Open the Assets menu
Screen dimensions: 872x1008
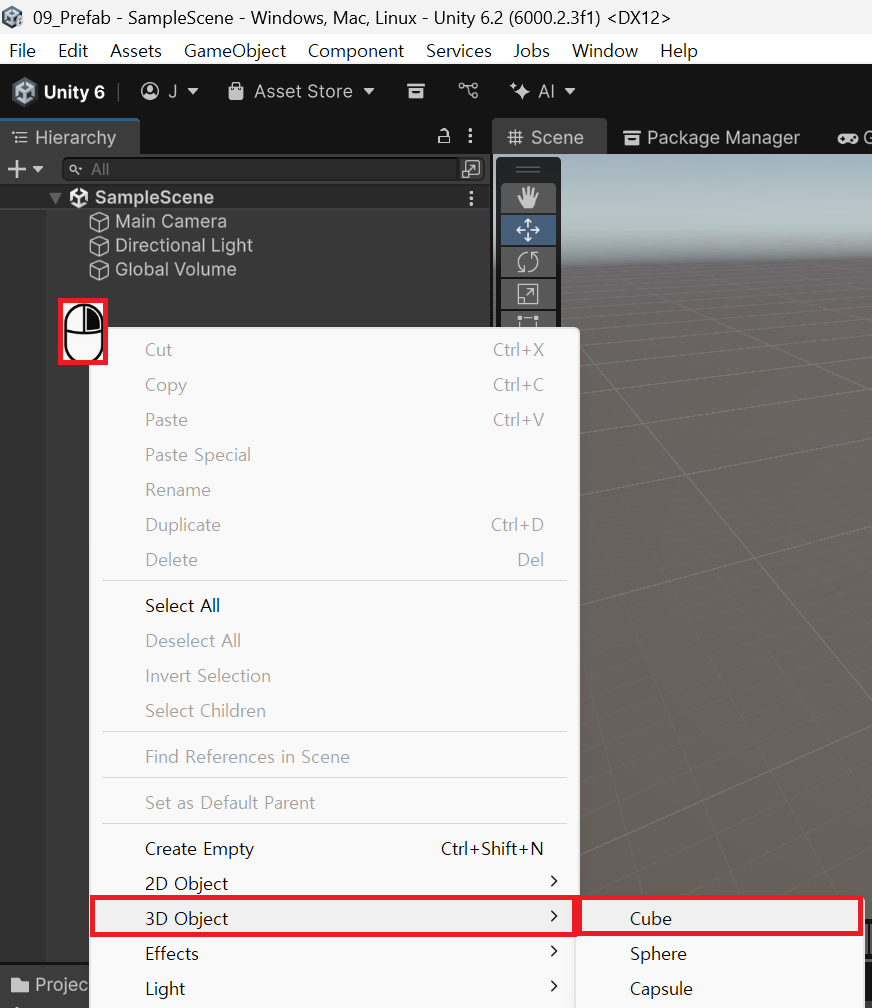pyautogui.click(x=136, y=51)
